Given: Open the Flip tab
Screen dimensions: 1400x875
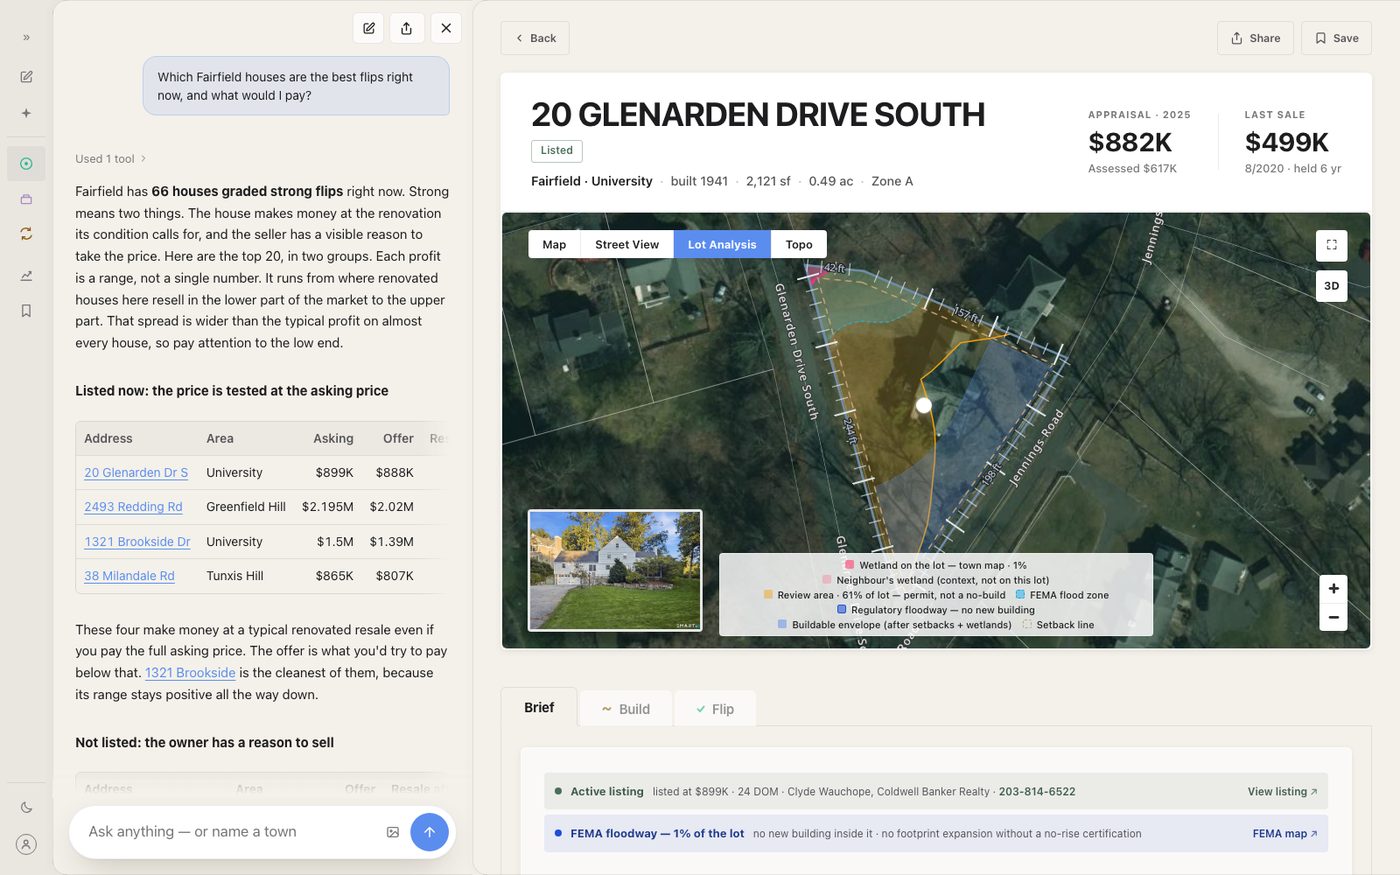Looking at the screenshot, I should [x=715, y=709].
